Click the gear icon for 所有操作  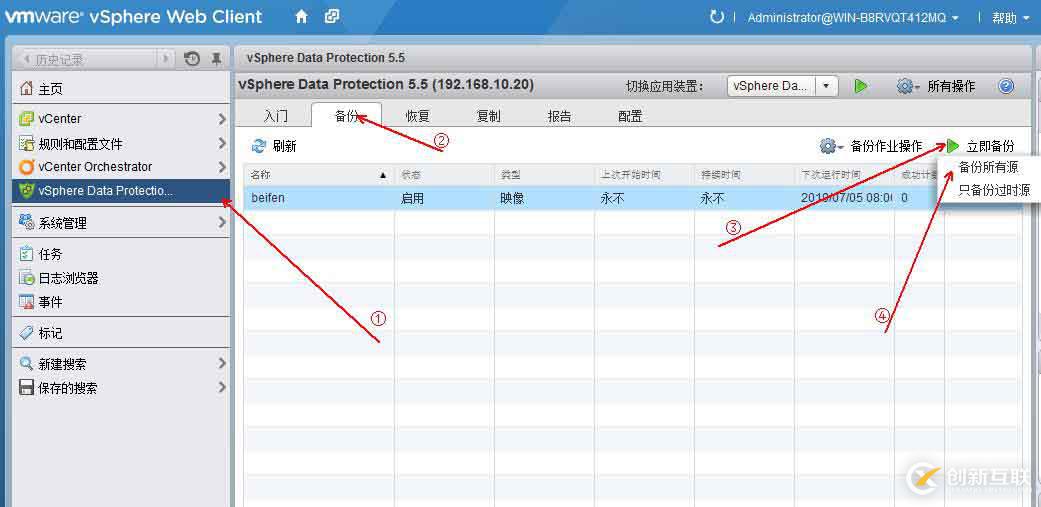(x=908, y=86)
